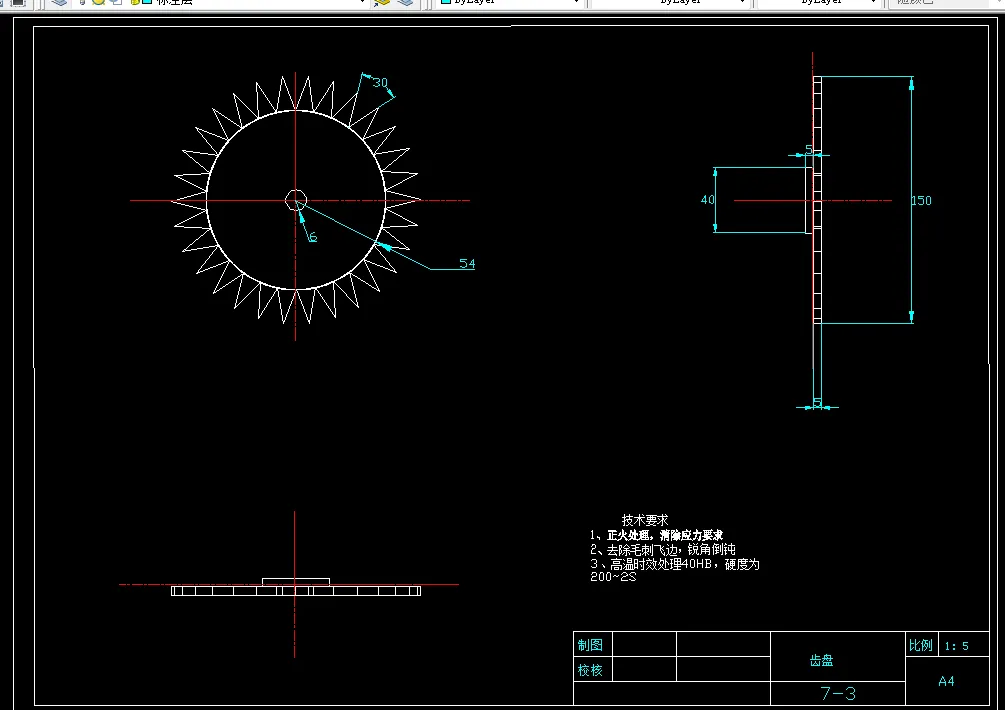Select note line 1、正火处理
Viewport: 1005px width, 710px height.
656,535
